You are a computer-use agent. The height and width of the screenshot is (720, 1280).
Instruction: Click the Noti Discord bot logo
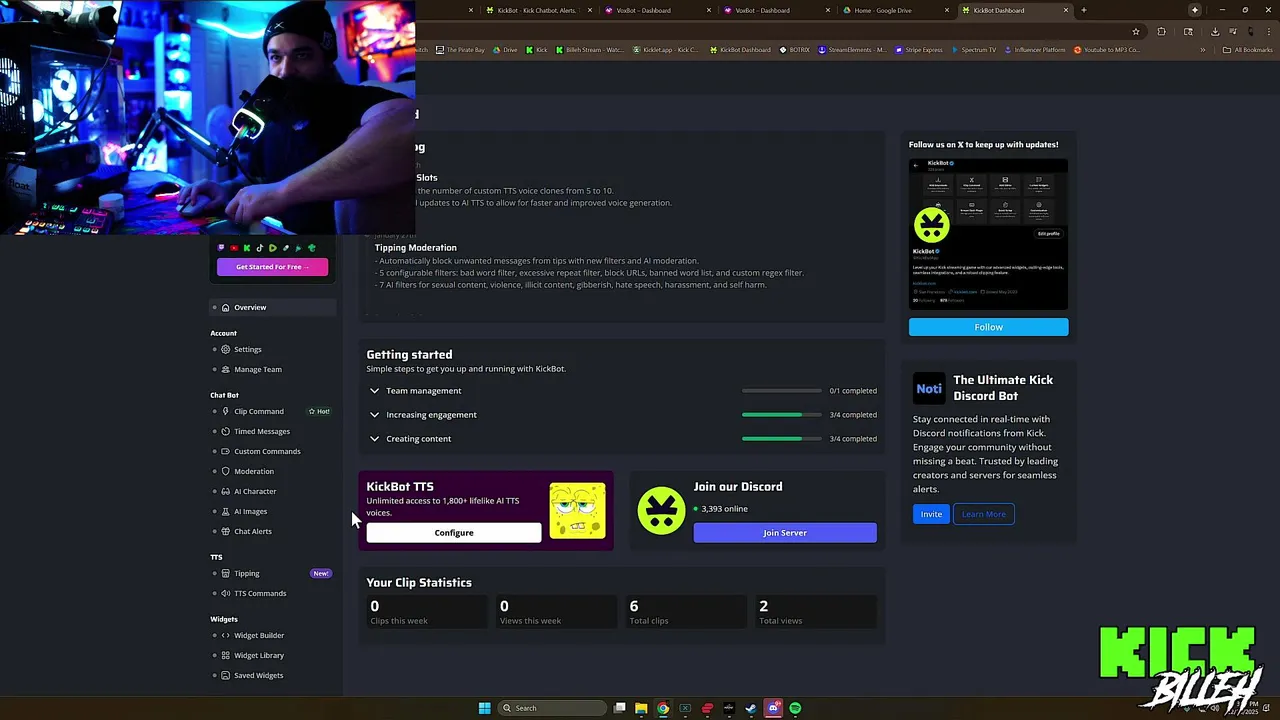point(929,388)
